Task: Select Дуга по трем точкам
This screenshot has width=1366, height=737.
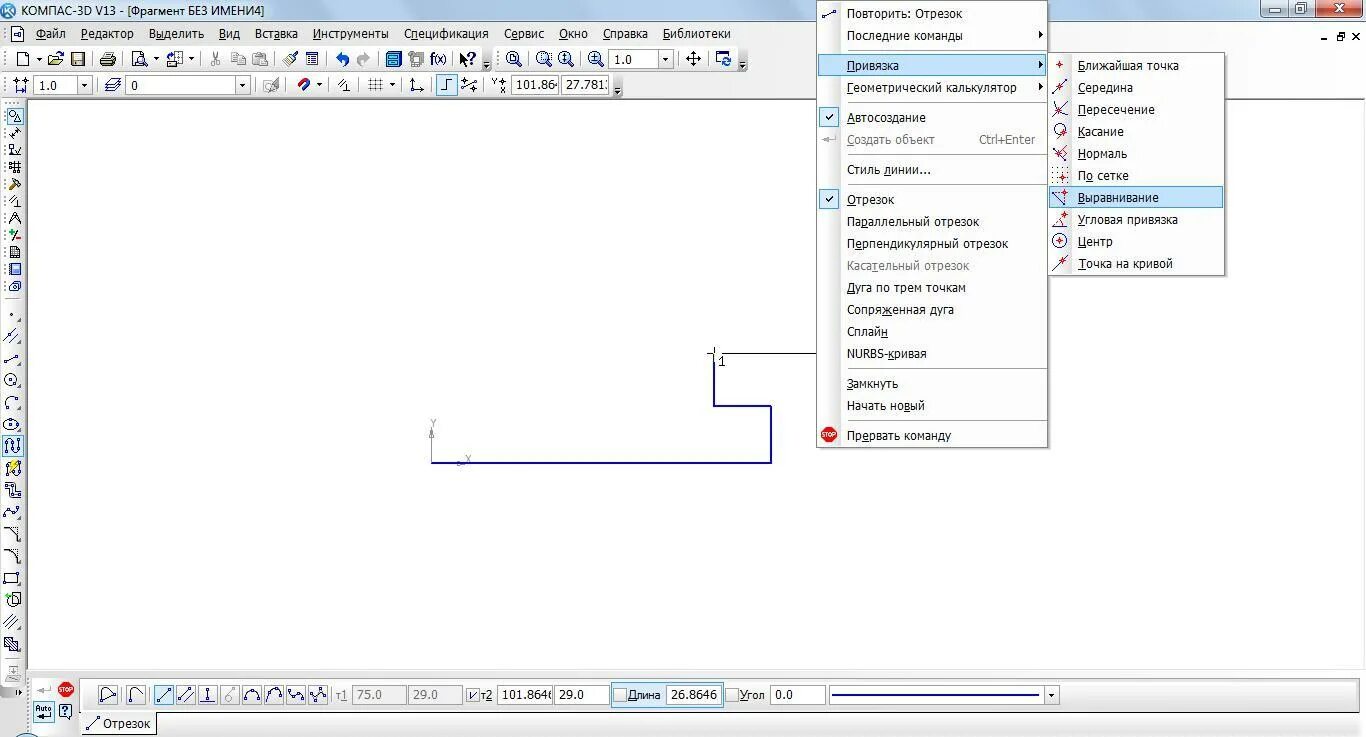Action: 932,288
